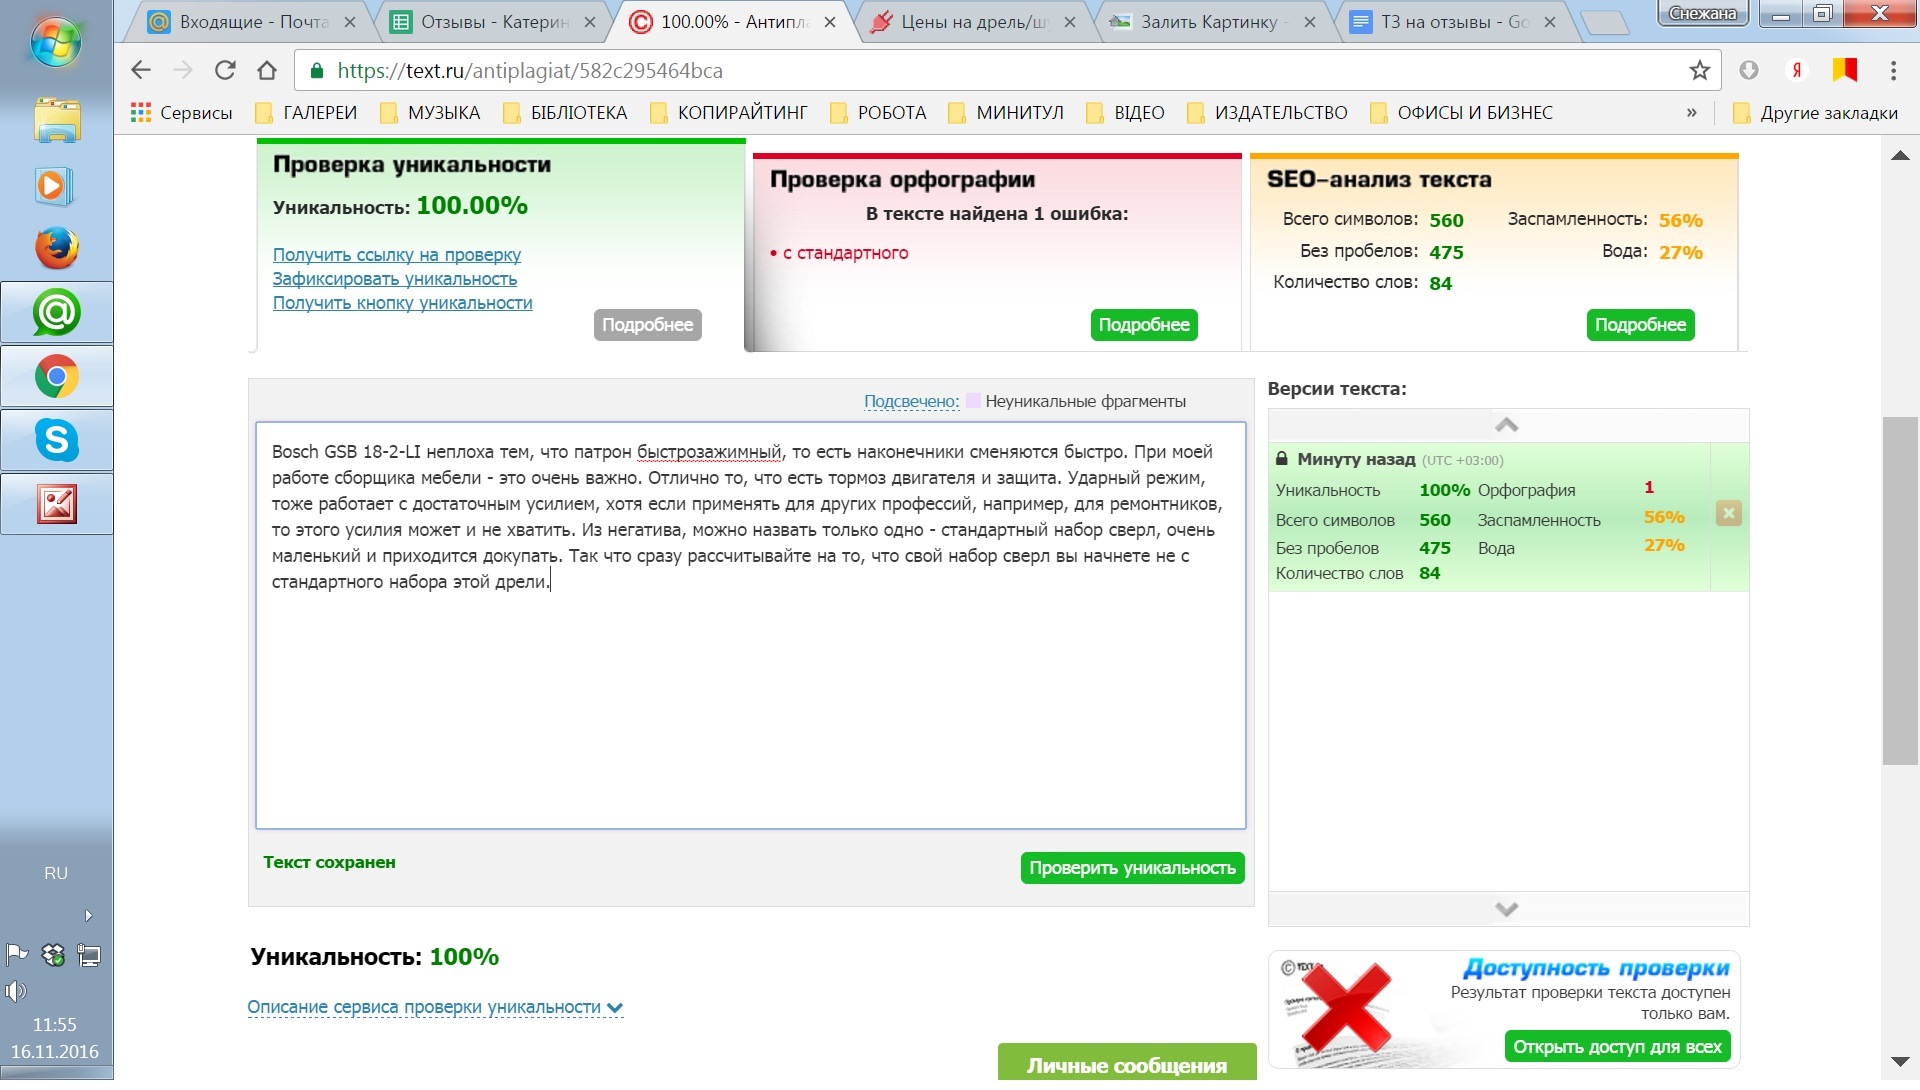The height and width of the screenshot is (1090, 1920).
Task: Open Skype from the taskbar
Action: click(x=57, y=440)
